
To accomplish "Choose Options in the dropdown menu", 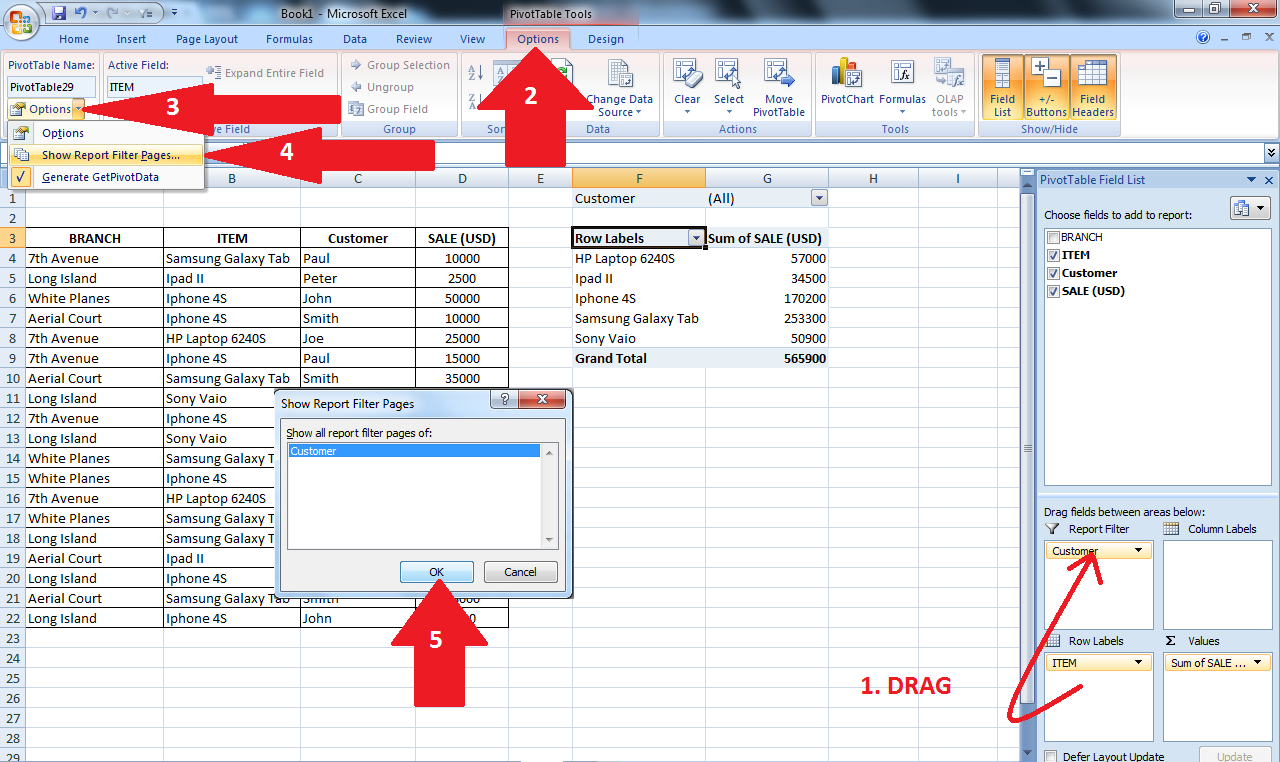I will coord(106,133).
